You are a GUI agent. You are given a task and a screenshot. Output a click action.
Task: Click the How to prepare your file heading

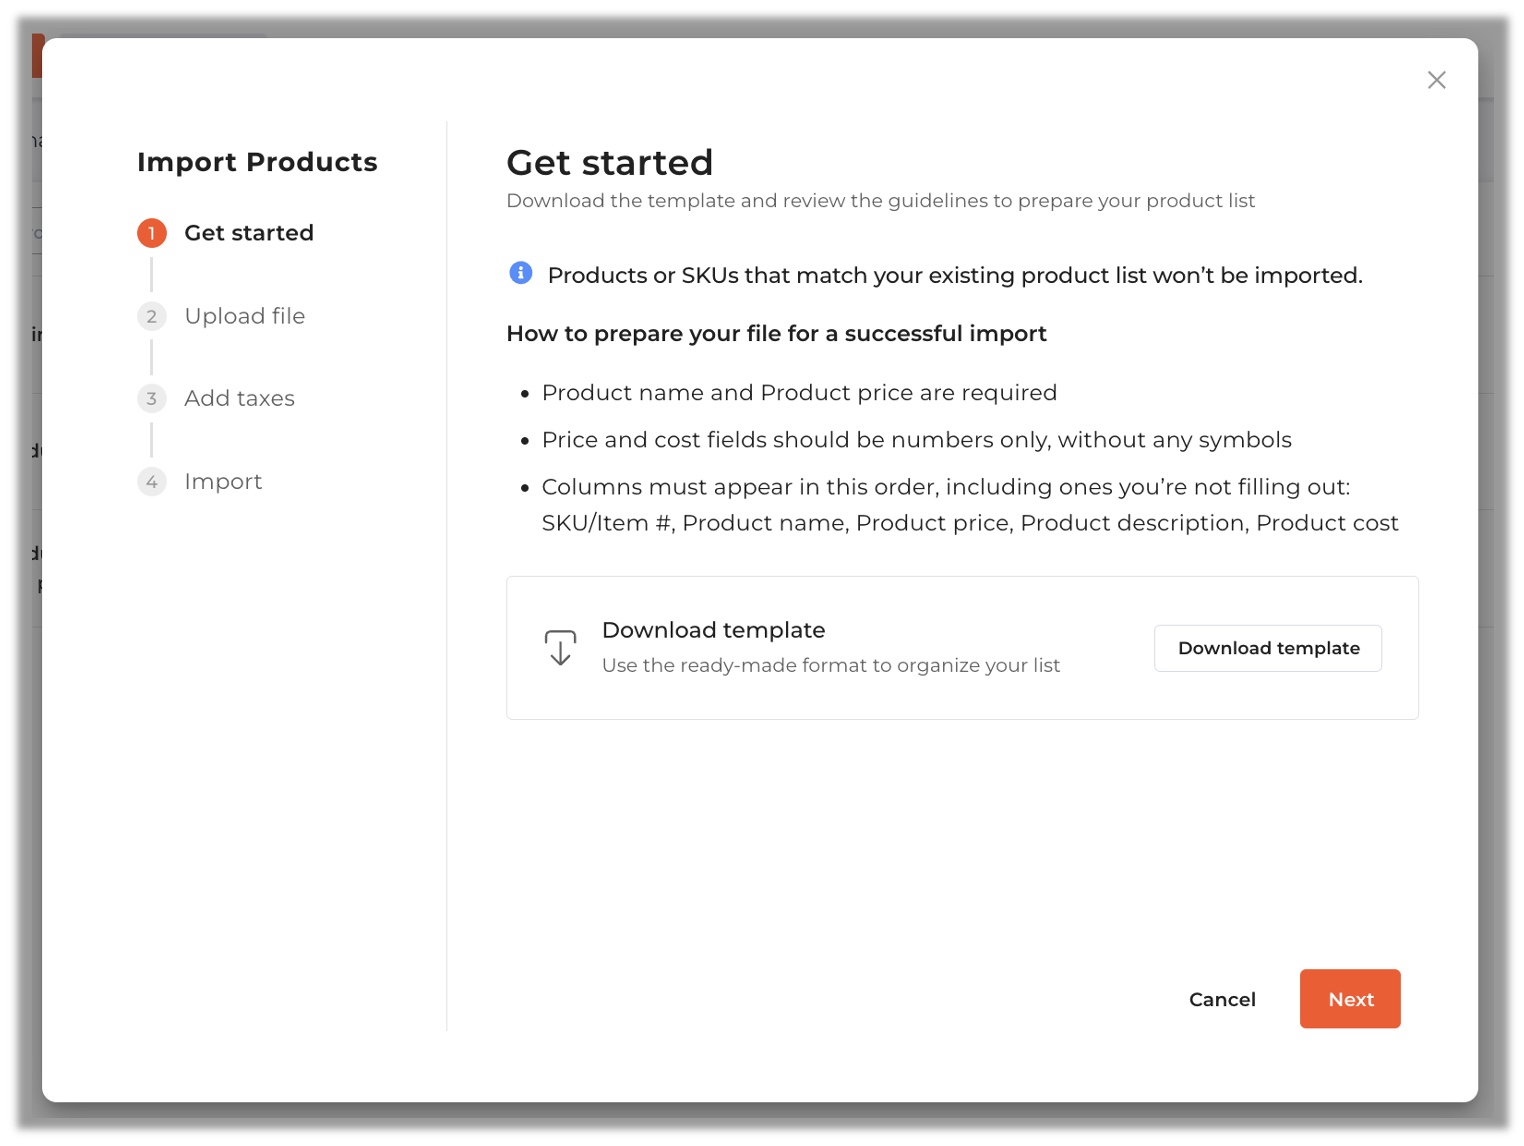tap(776, 334)
